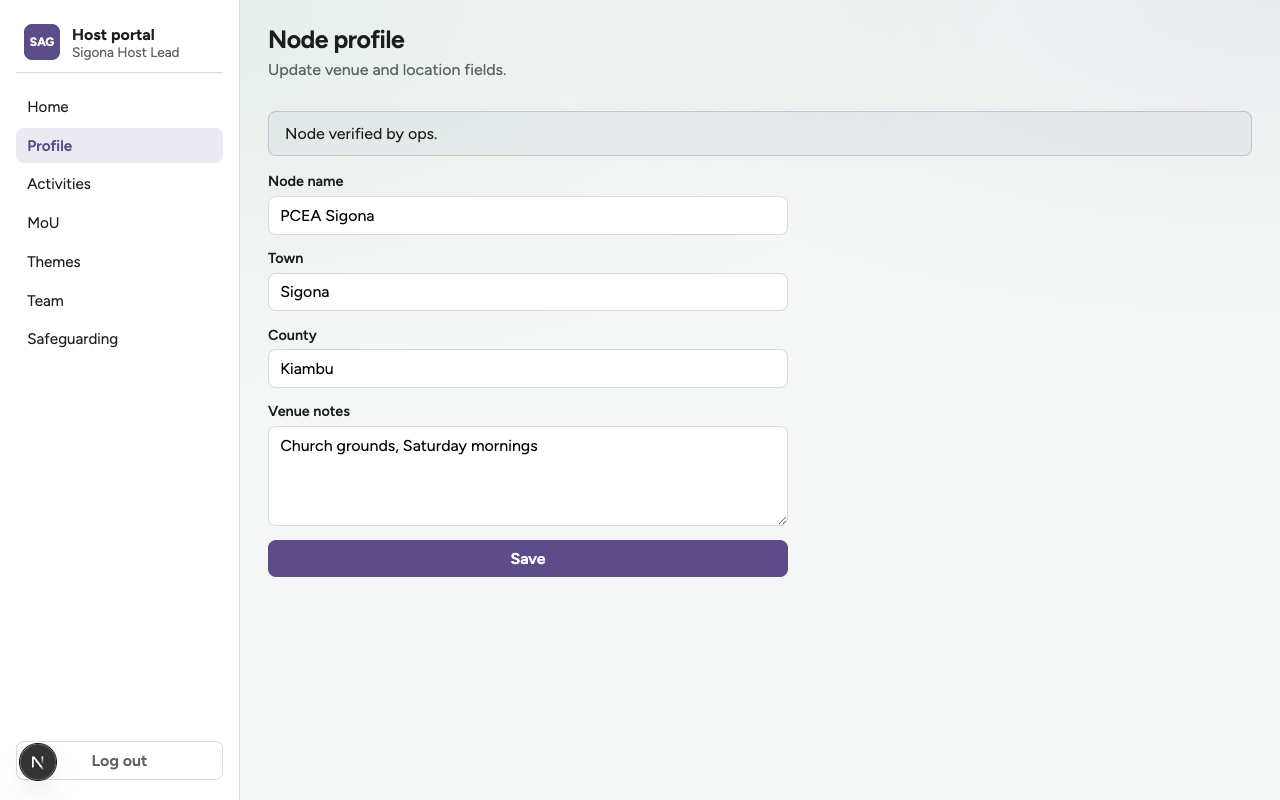Image resolution: width=1280 pixels, height=800 pixels.
Task: Click the County field label
Action: click(x=292, y=335)
